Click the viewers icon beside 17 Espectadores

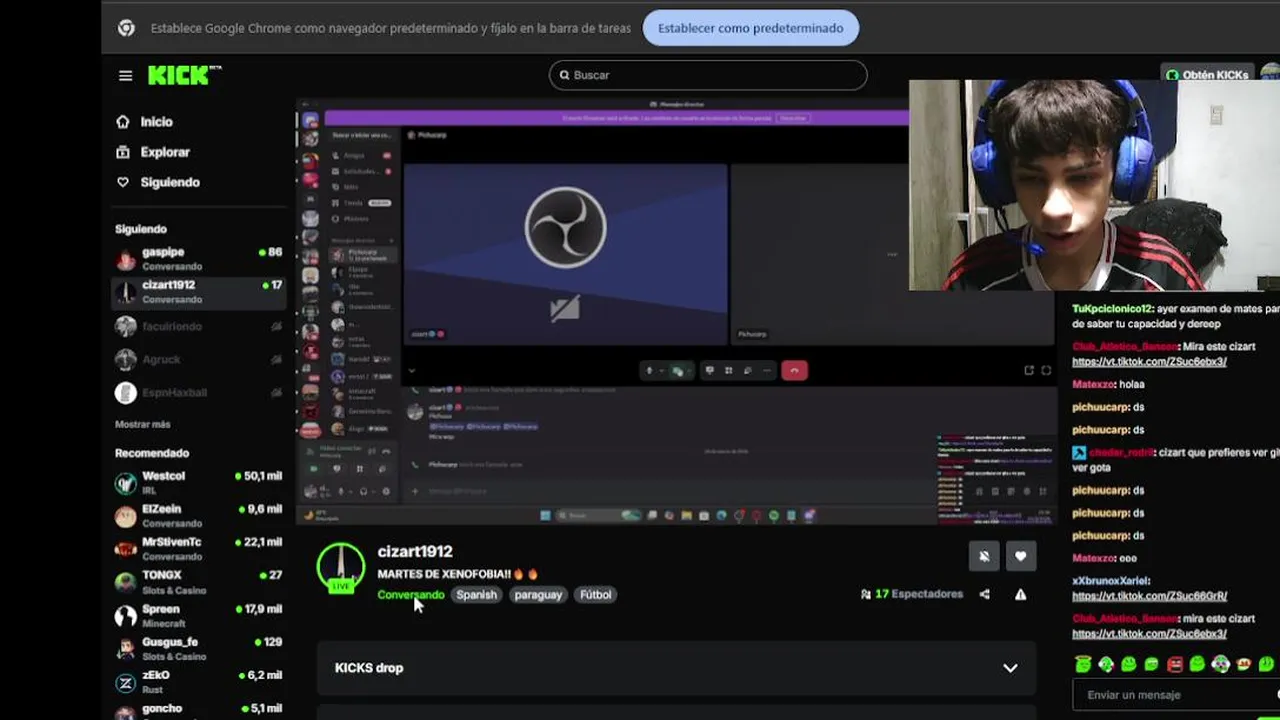[x=865, y=594]
